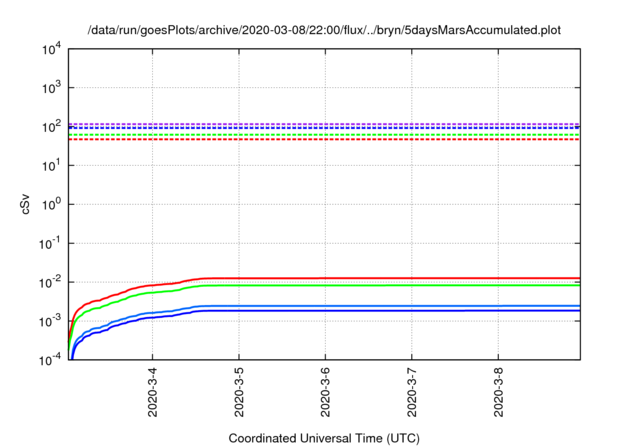This screenshot has height=448, width=640.
Task: Click the red dashed threshold line
Action: pyautogui.click(x=324, y=140)
